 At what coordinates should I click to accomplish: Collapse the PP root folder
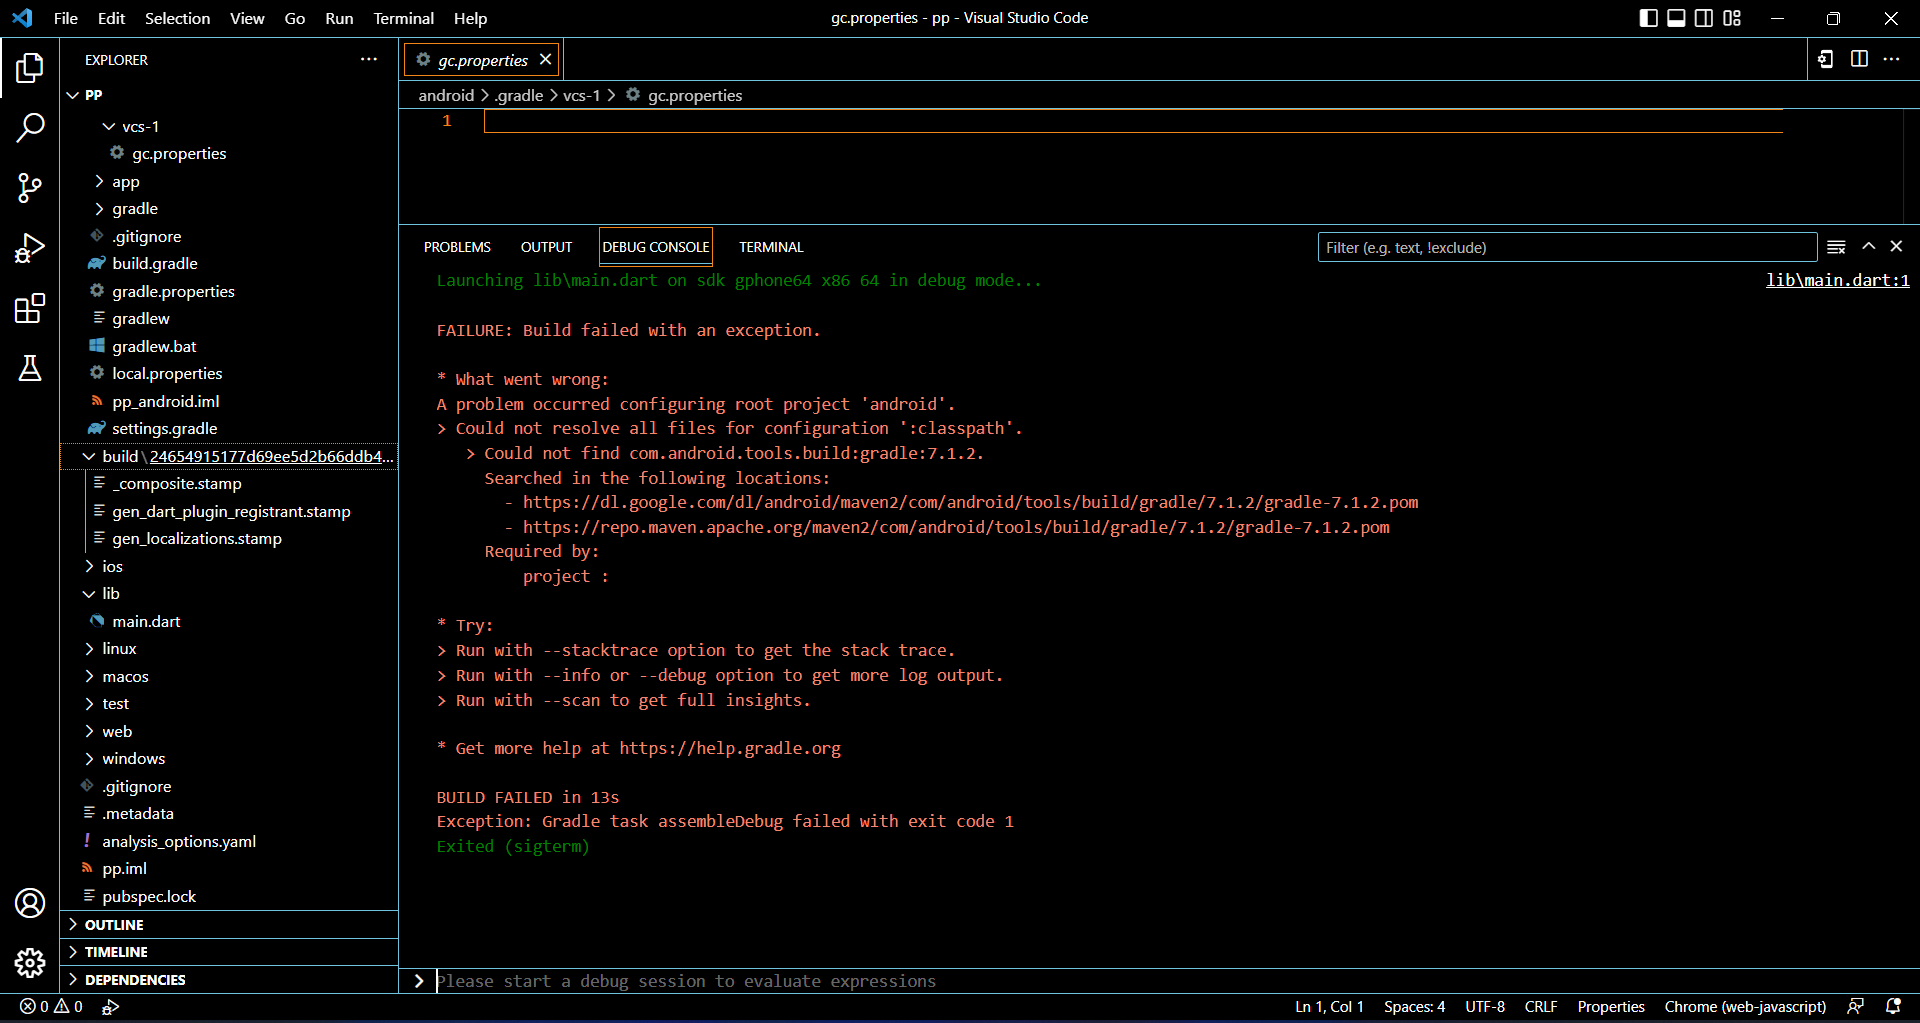pos(230,95)
